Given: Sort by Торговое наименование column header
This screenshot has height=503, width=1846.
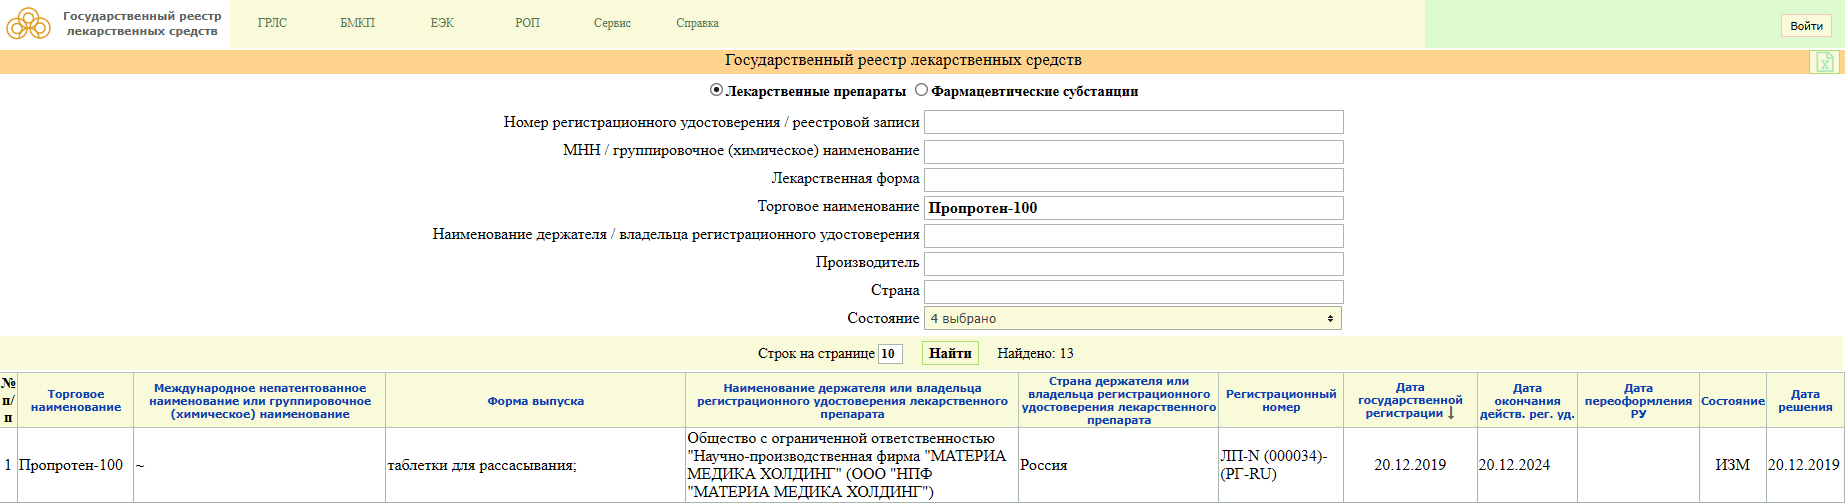Looking at the screenshot, I should [76, 401].
